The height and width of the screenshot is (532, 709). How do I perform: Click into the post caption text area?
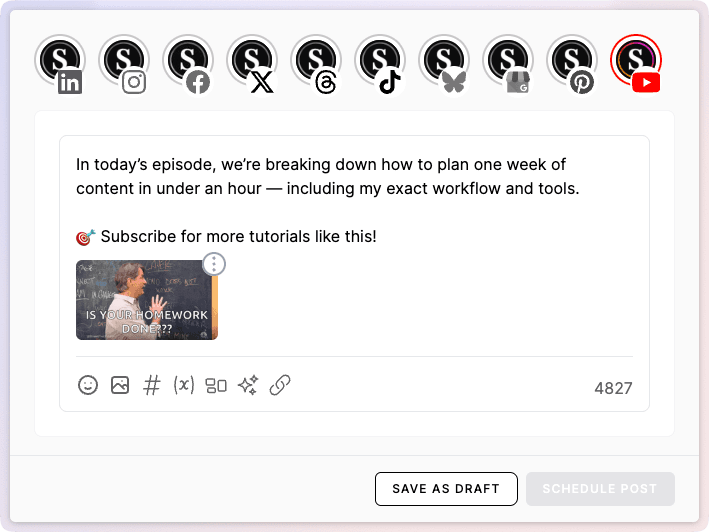click(354, 201)
